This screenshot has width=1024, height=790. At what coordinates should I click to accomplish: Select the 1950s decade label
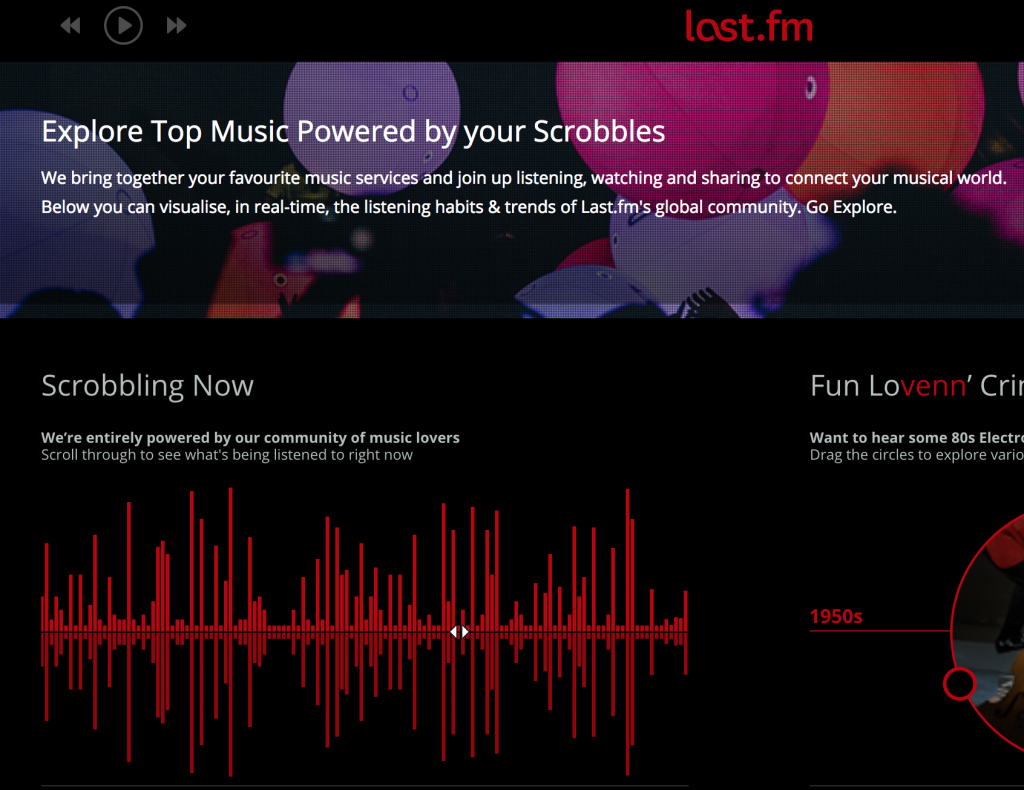click(836, 616)
